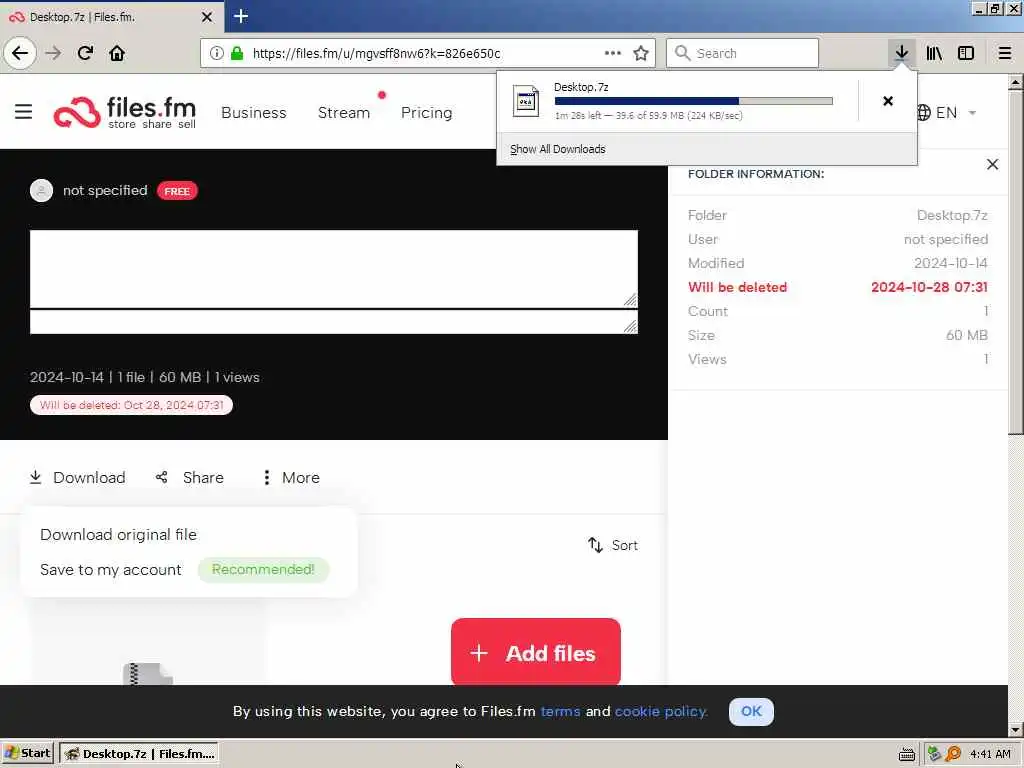
Task: Open the EN language dropdown
Action: [x=946, y=112]
